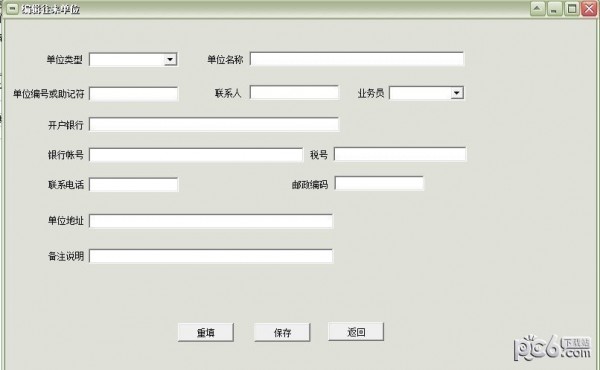
Task: Click the 备注说明 input field
Action: pos(211,256)
